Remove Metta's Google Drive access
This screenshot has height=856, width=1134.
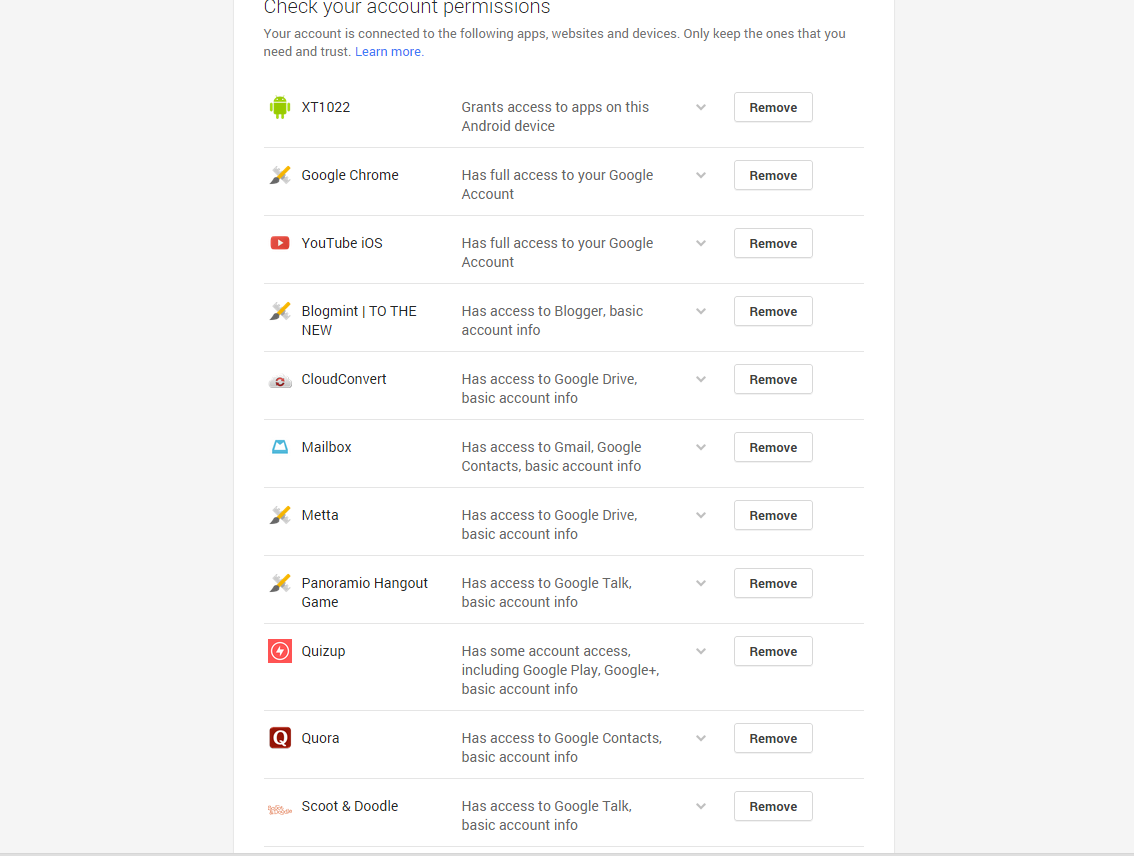(x=773, y=515)
